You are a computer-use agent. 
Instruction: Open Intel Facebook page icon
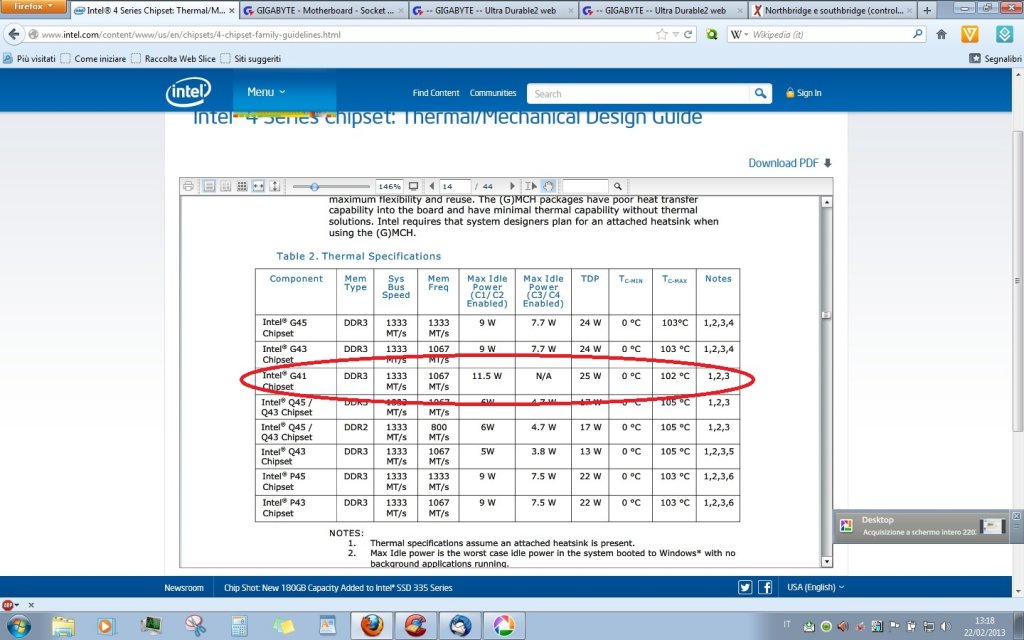pyautogui.click(x=765, y=587)
